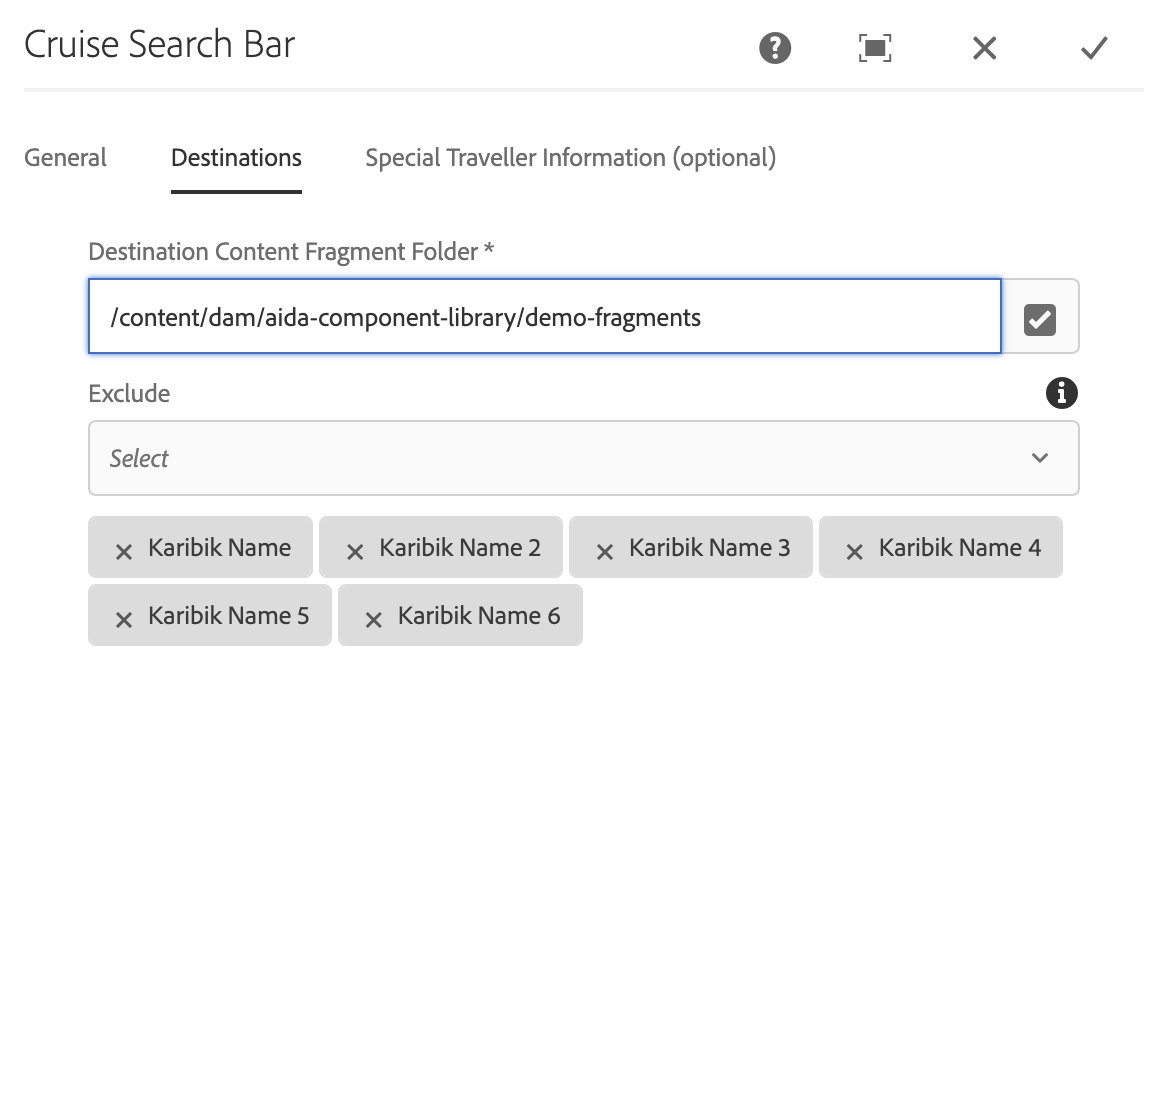Screen dimensions: 1170x1105
Task: Open the help icon in the title bar
Action: click(774, 48)
